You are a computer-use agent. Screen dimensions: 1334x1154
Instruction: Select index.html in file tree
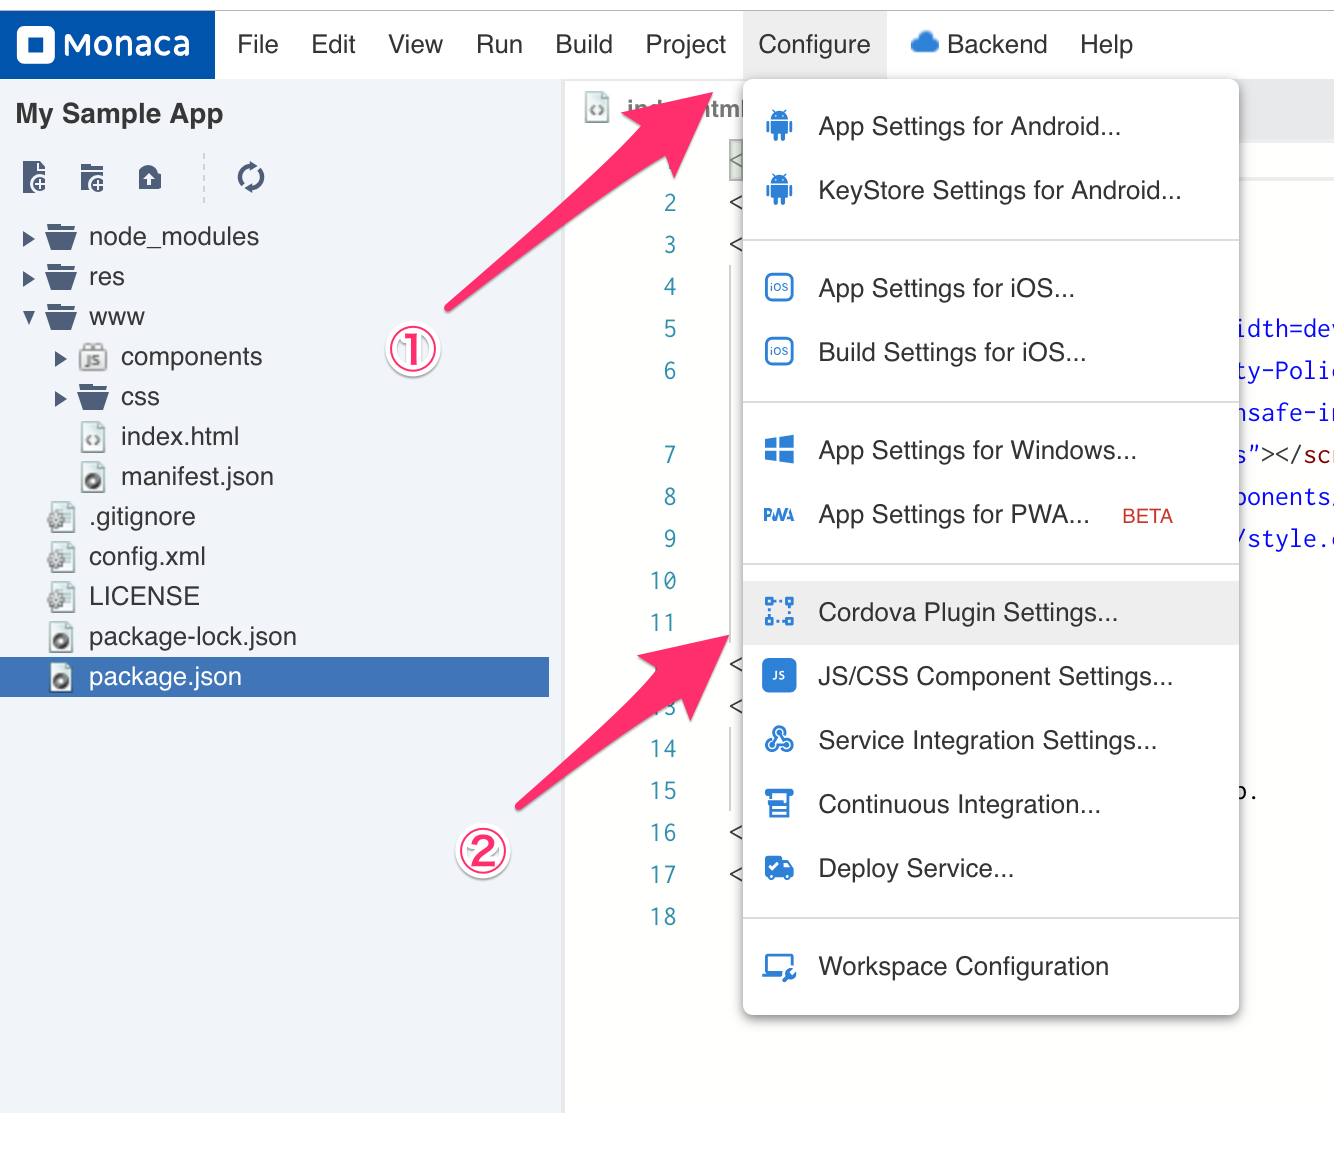(x=180, y=437)
